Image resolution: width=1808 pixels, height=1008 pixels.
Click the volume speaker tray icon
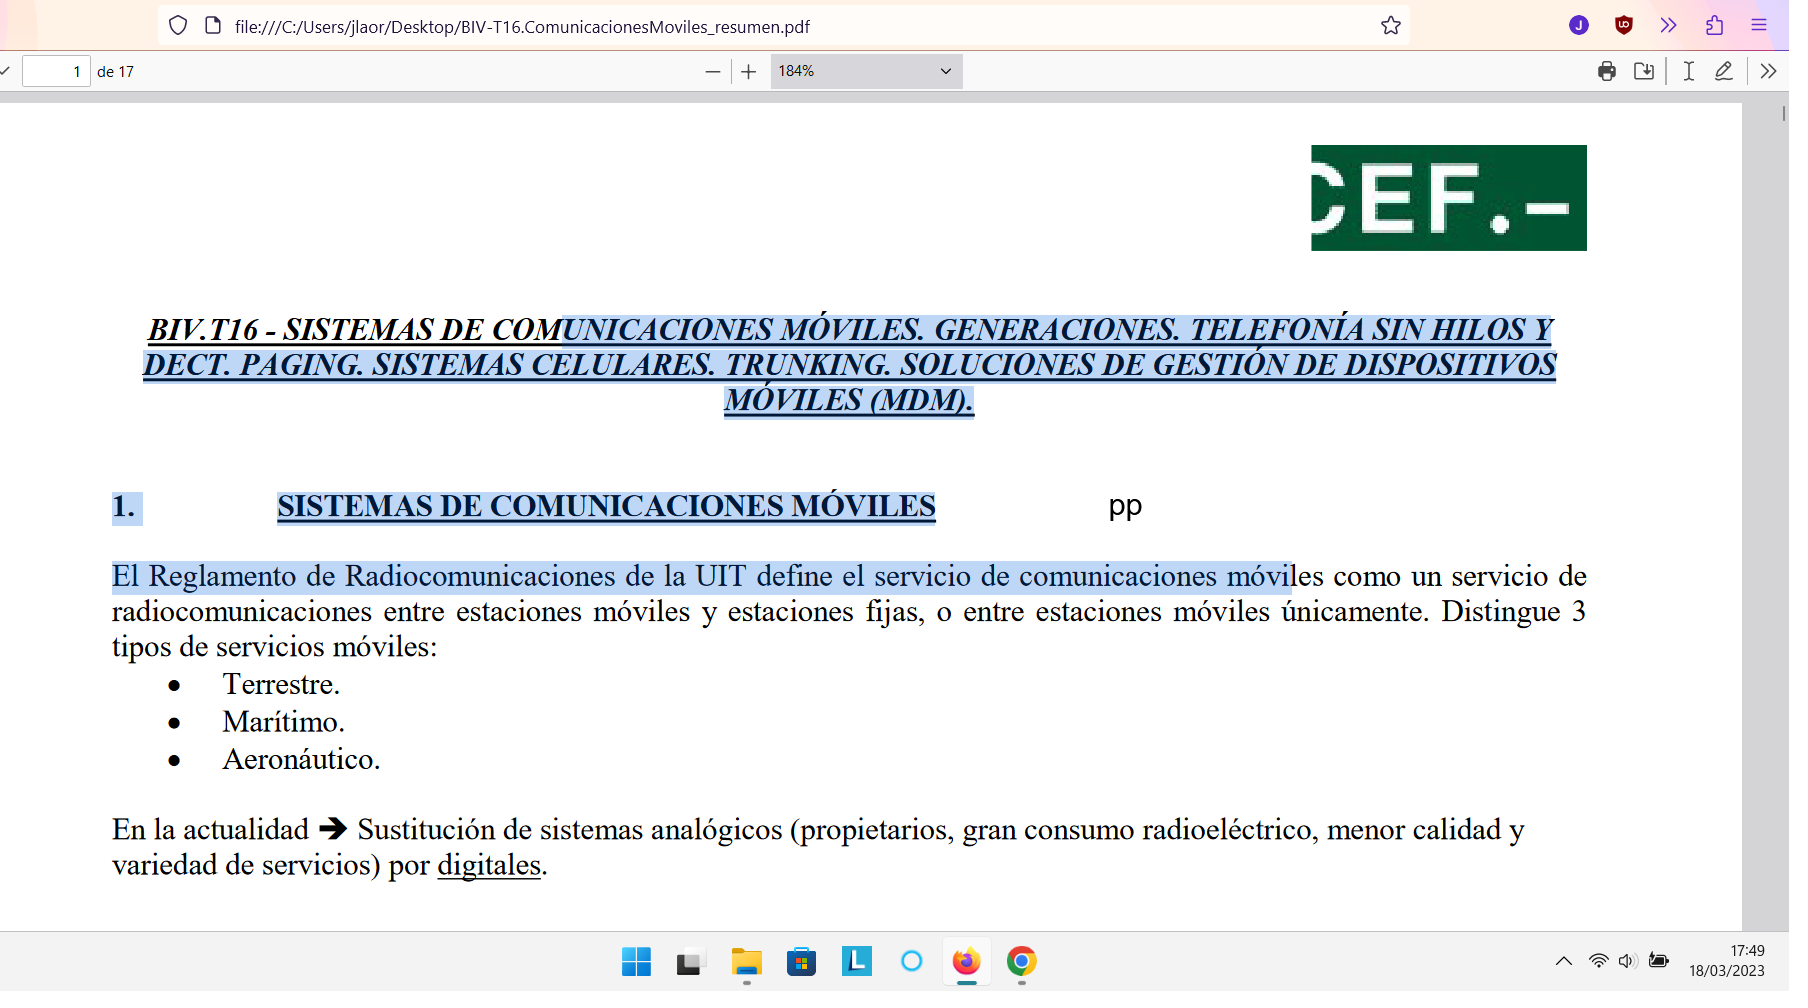click(x=1628, y=961)
